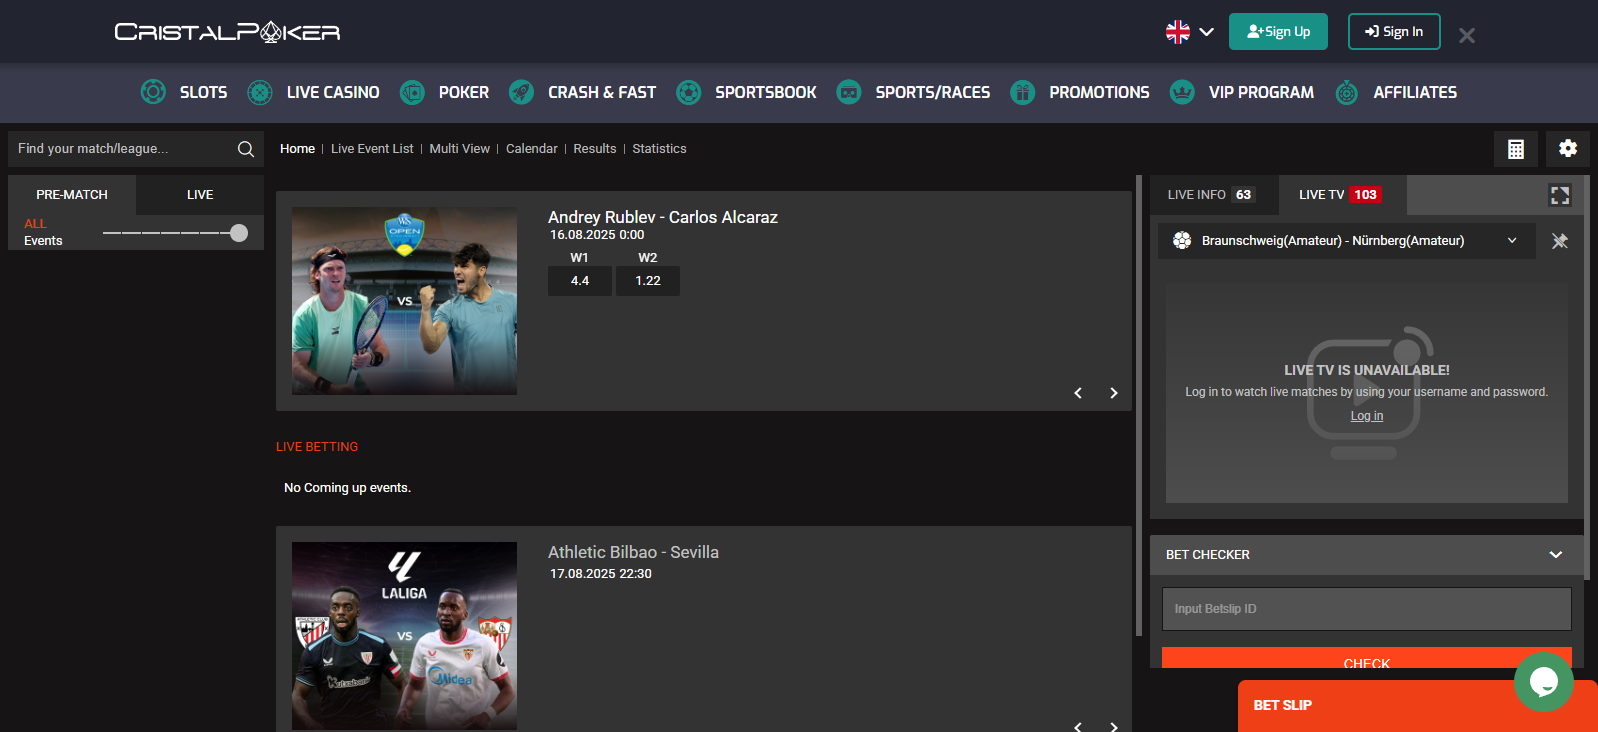Click the pin icon beside match selector
The width and height of the screenshot is (1598, 732).
[x=1560, y=241]
